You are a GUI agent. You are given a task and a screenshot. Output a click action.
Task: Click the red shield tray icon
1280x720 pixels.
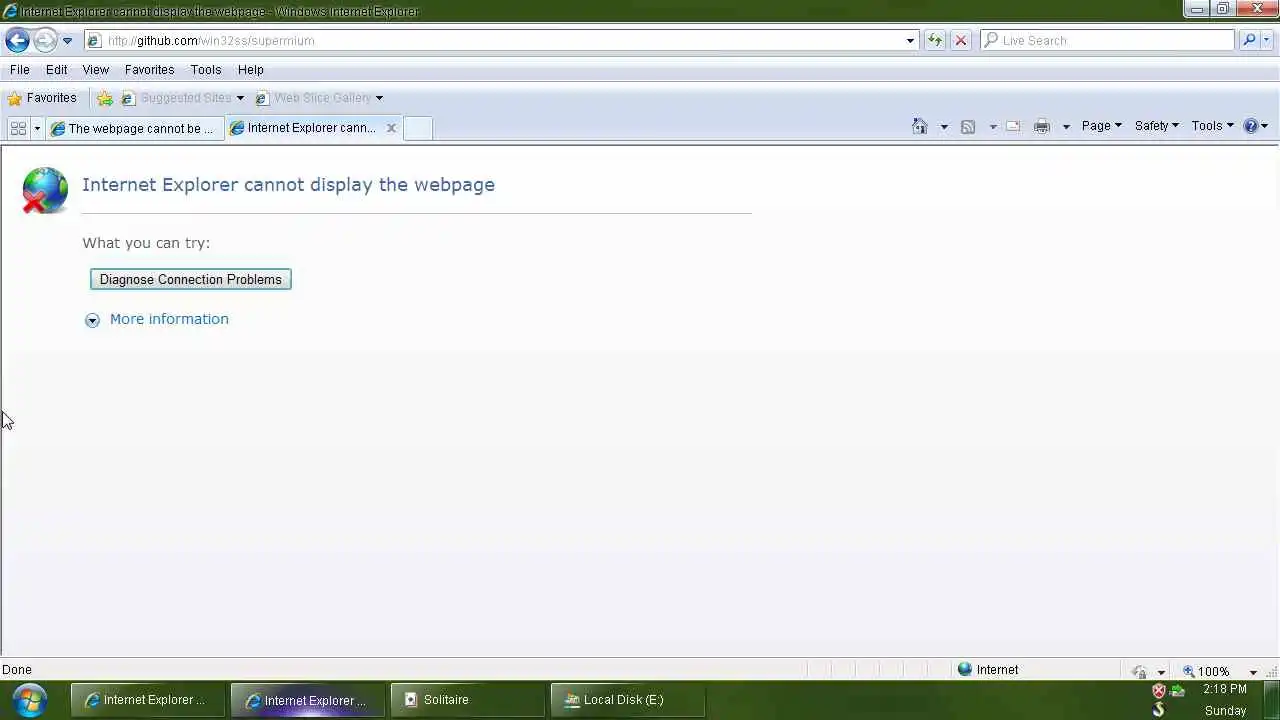1159,691
